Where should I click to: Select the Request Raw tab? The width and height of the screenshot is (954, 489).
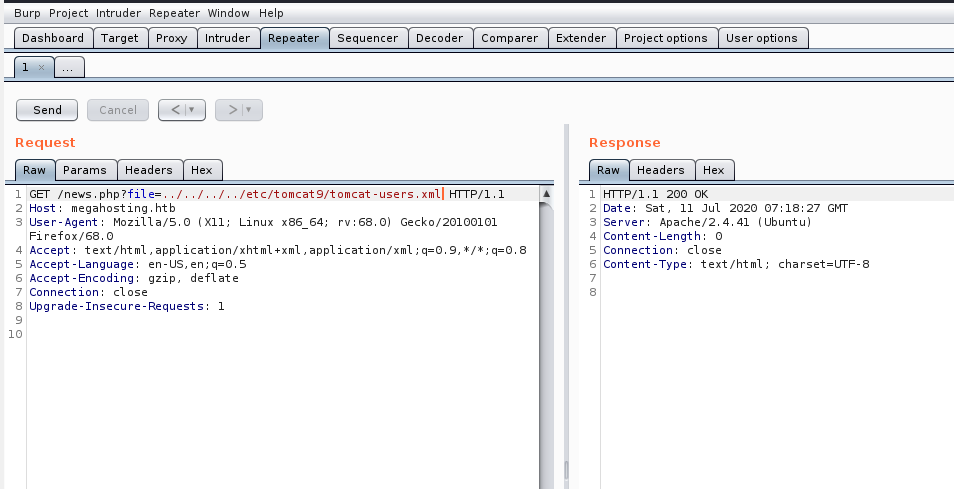(x=35, y=170)
